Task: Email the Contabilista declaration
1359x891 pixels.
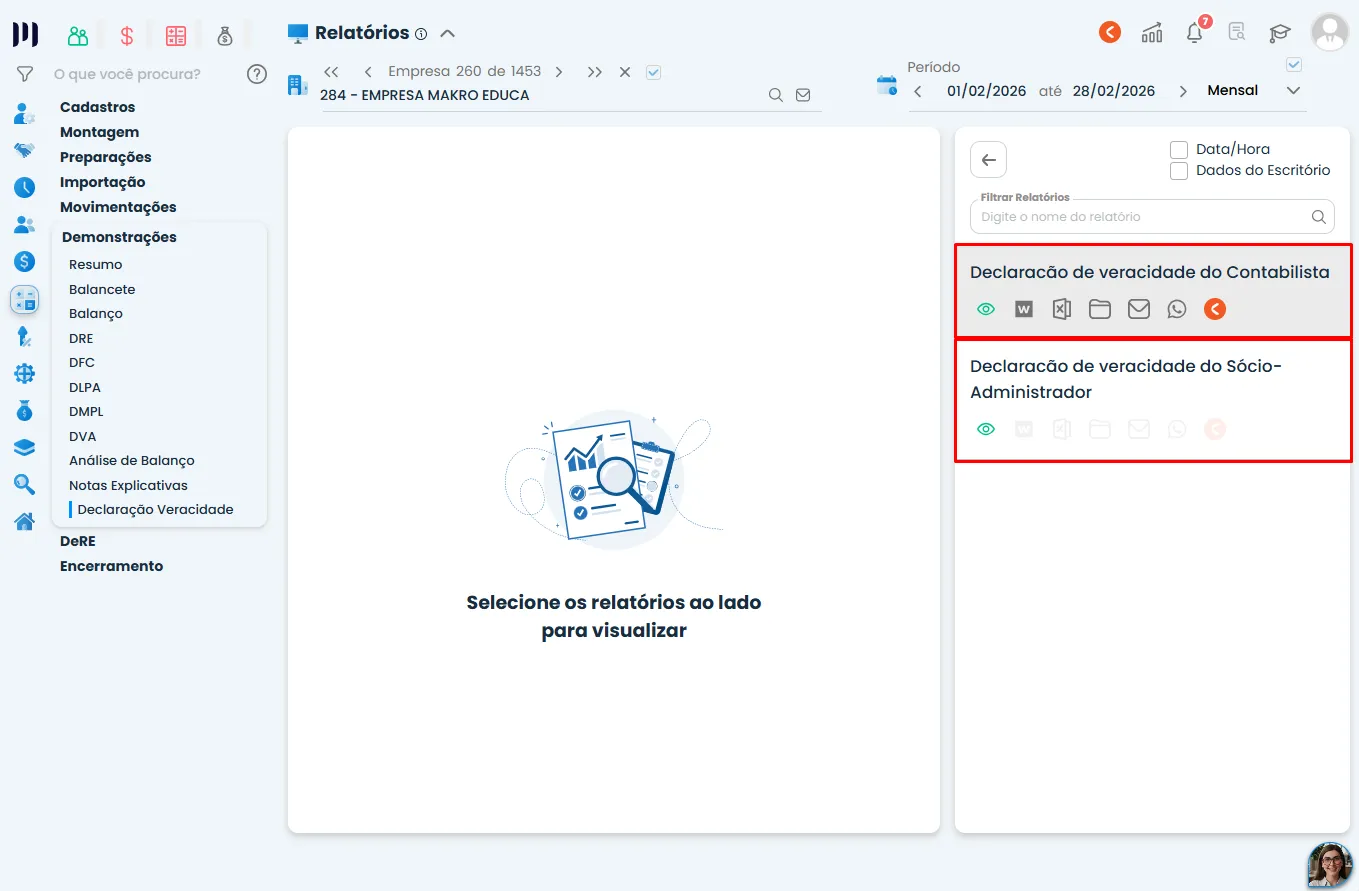Action: [1139, 310]
